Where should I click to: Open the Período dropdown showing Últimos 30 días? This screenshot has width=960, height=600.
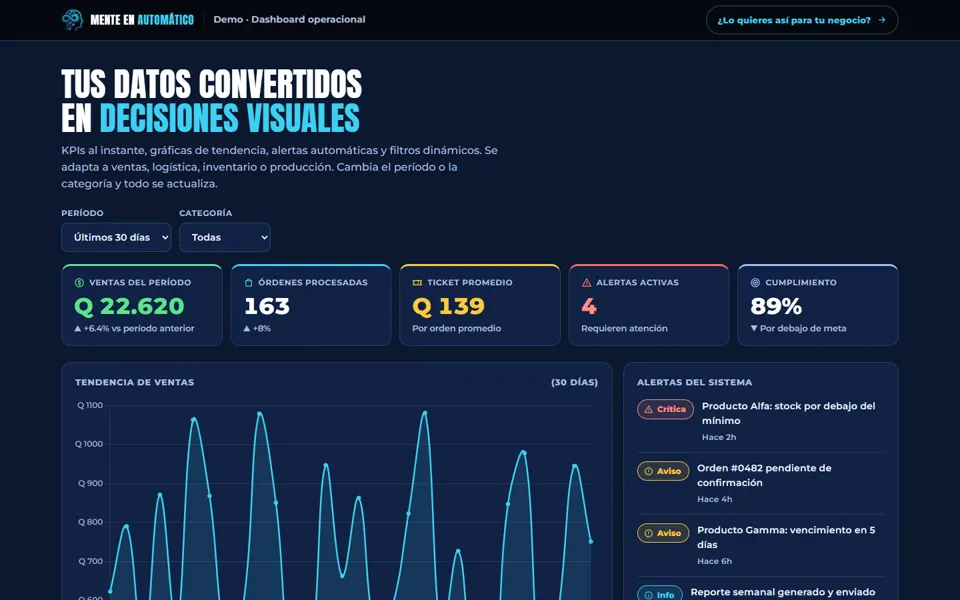116,237
